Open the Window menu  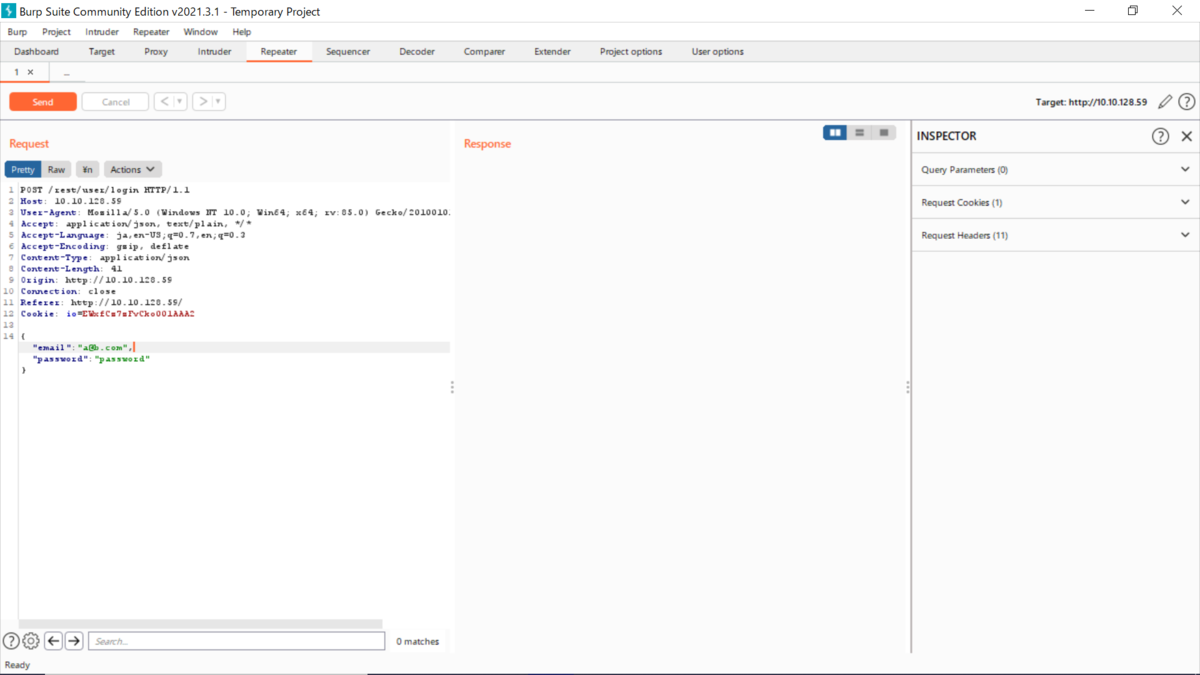[200, 32]
